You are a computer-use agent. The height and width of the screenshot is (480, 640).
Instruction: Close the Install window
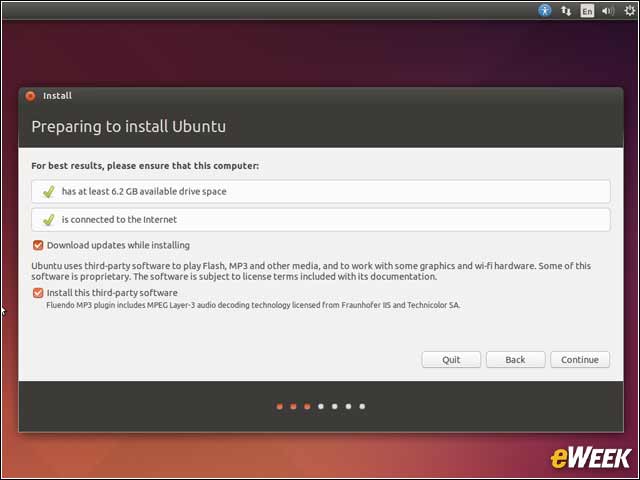tap(30, 96)
